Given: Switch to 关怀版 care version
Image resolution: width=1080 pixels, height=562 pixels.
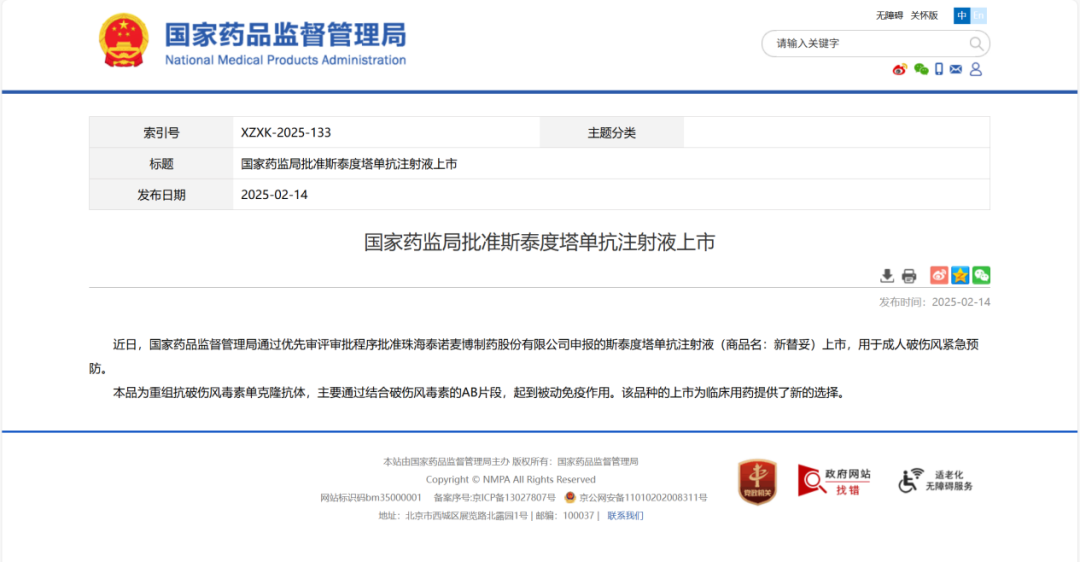Looking at the screenshot, I should 924,15.
